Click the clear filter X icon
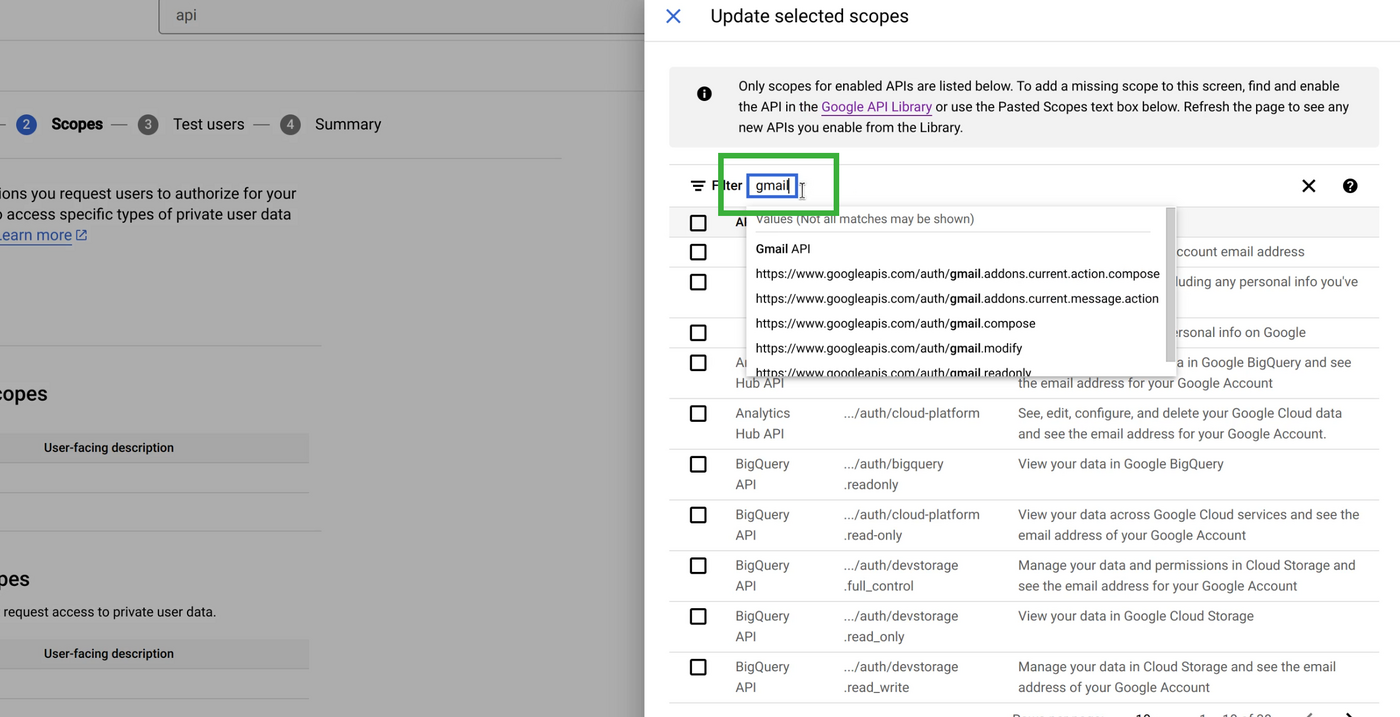Screen dimensions: 1400x717 tap(1309, 185)
